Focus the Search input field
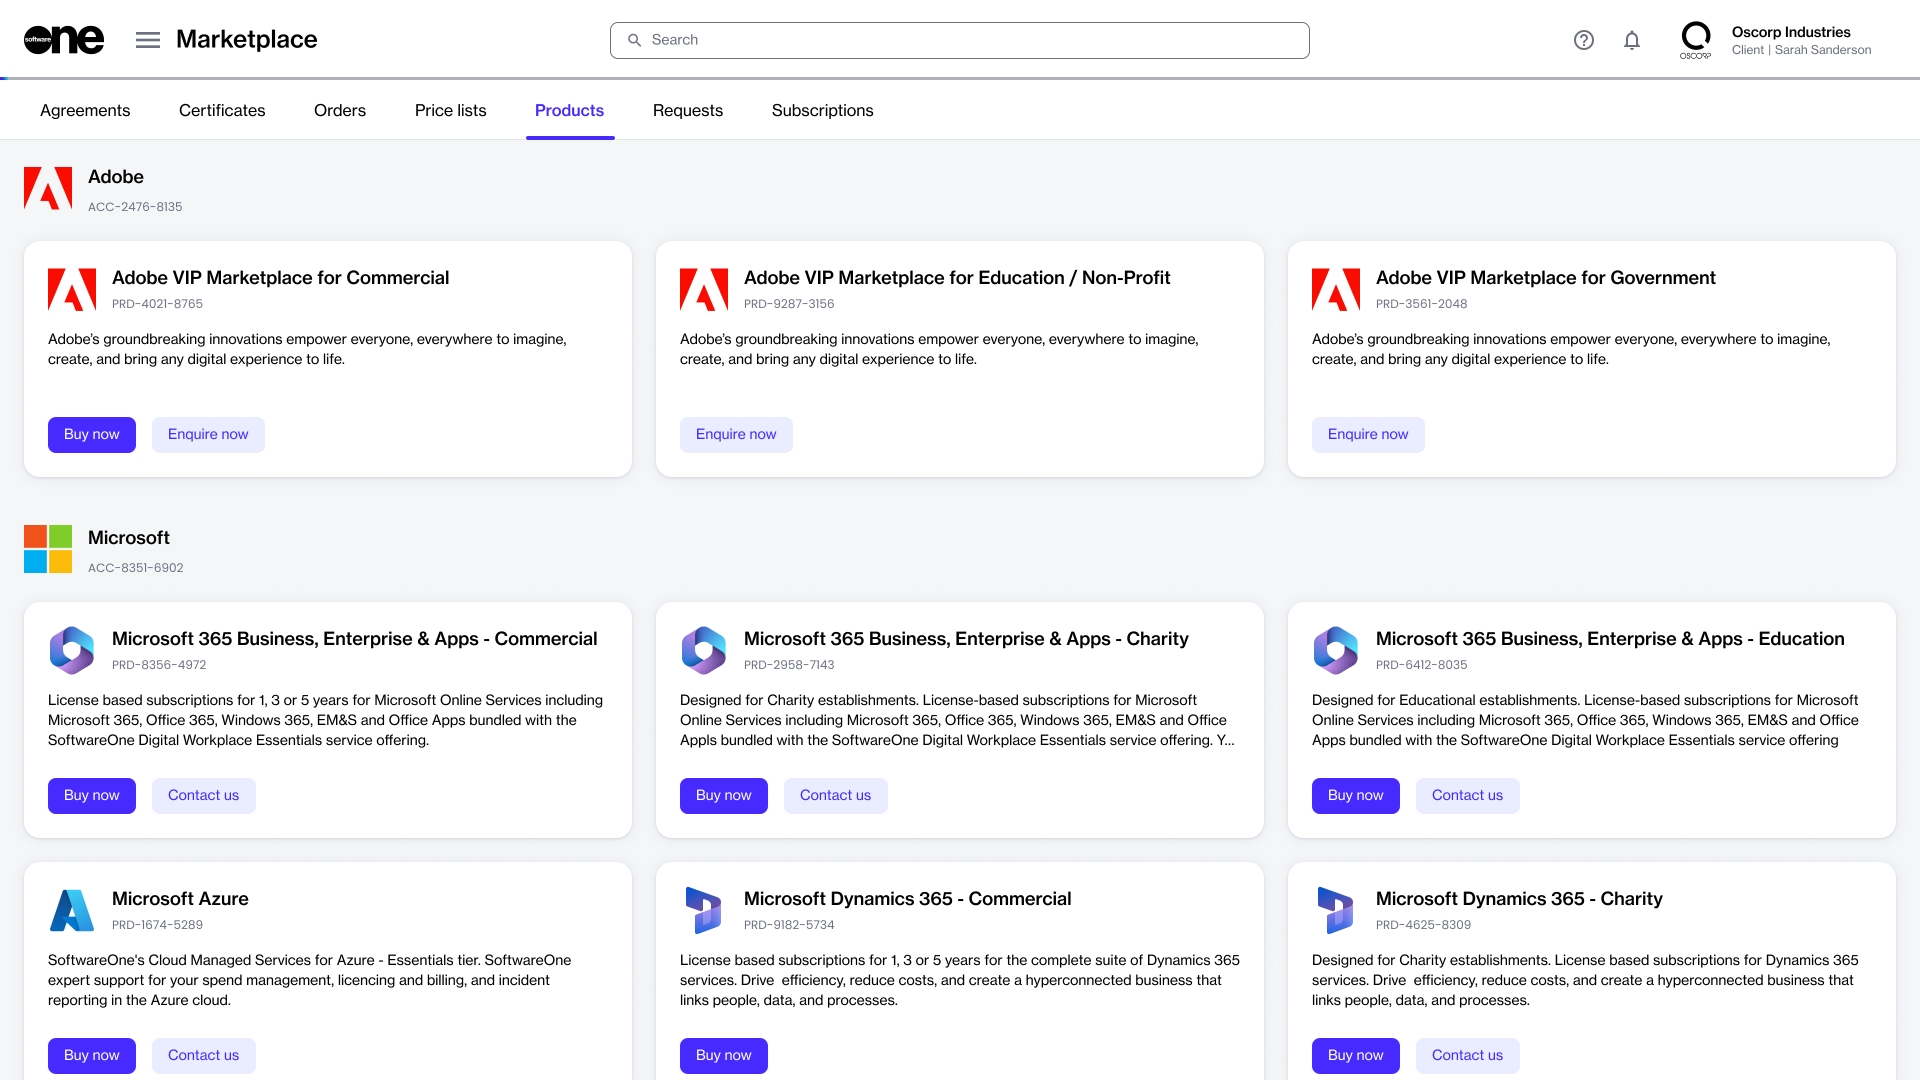Viewport: 1920px width, 1080px height. tap(960, 40)
